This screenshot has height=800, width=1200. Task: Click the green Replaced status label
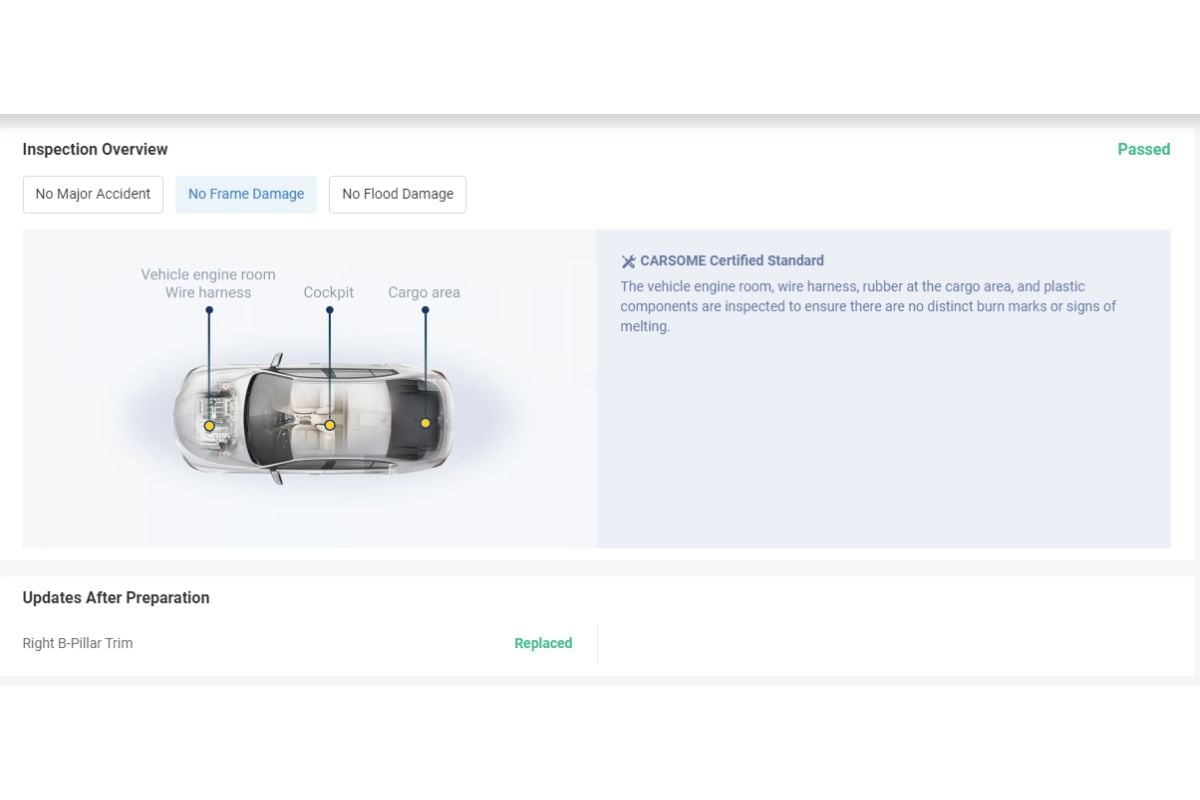coord(543,643)
